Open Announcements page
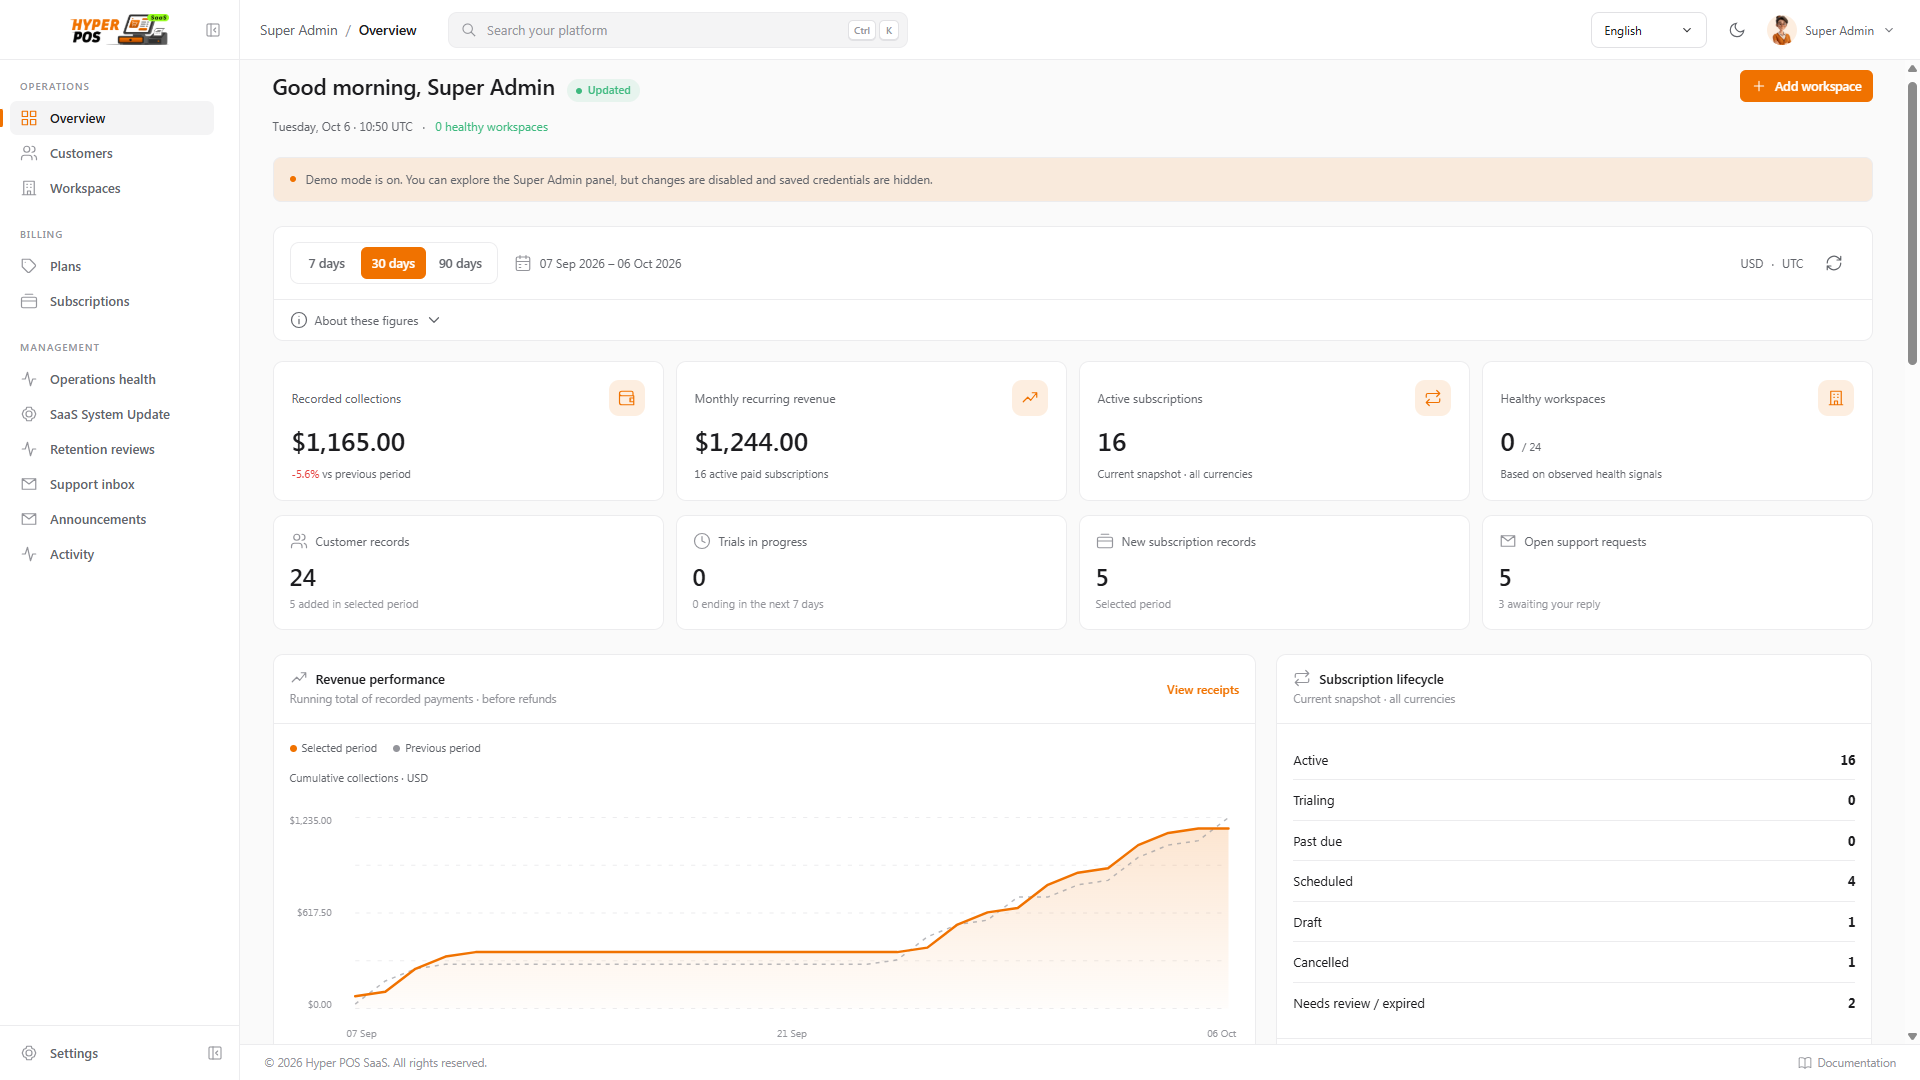The height and width of the screenshot is (1080, 1920). (112, 519)
